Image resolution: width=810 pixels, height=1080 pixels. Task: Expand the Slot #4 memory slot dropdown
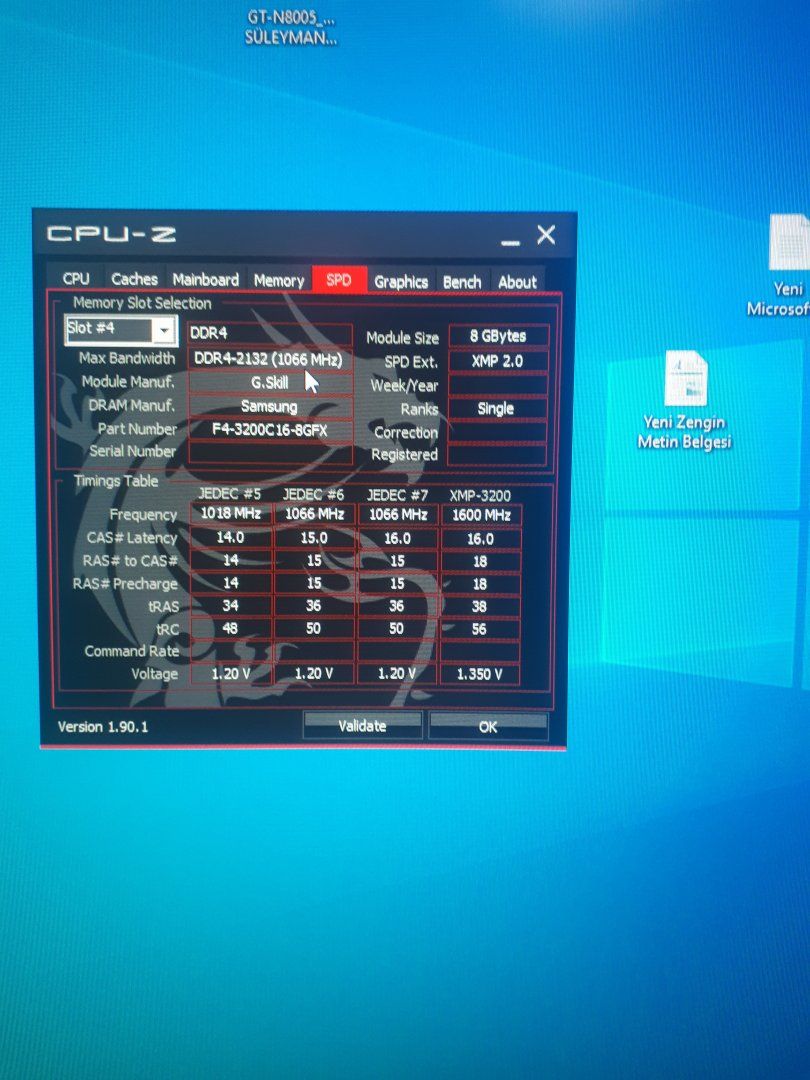point(163,330)
